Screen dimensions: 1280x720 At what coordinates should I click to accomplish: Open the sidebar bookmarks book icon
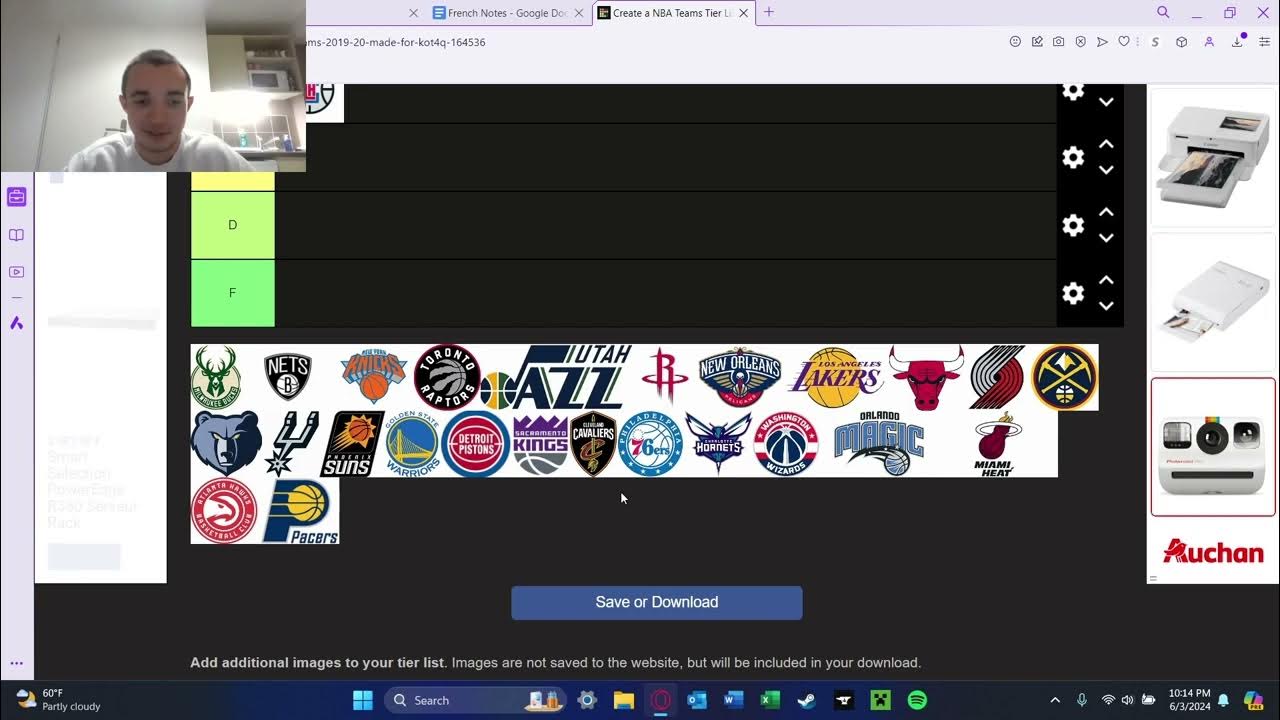(16, 235)
